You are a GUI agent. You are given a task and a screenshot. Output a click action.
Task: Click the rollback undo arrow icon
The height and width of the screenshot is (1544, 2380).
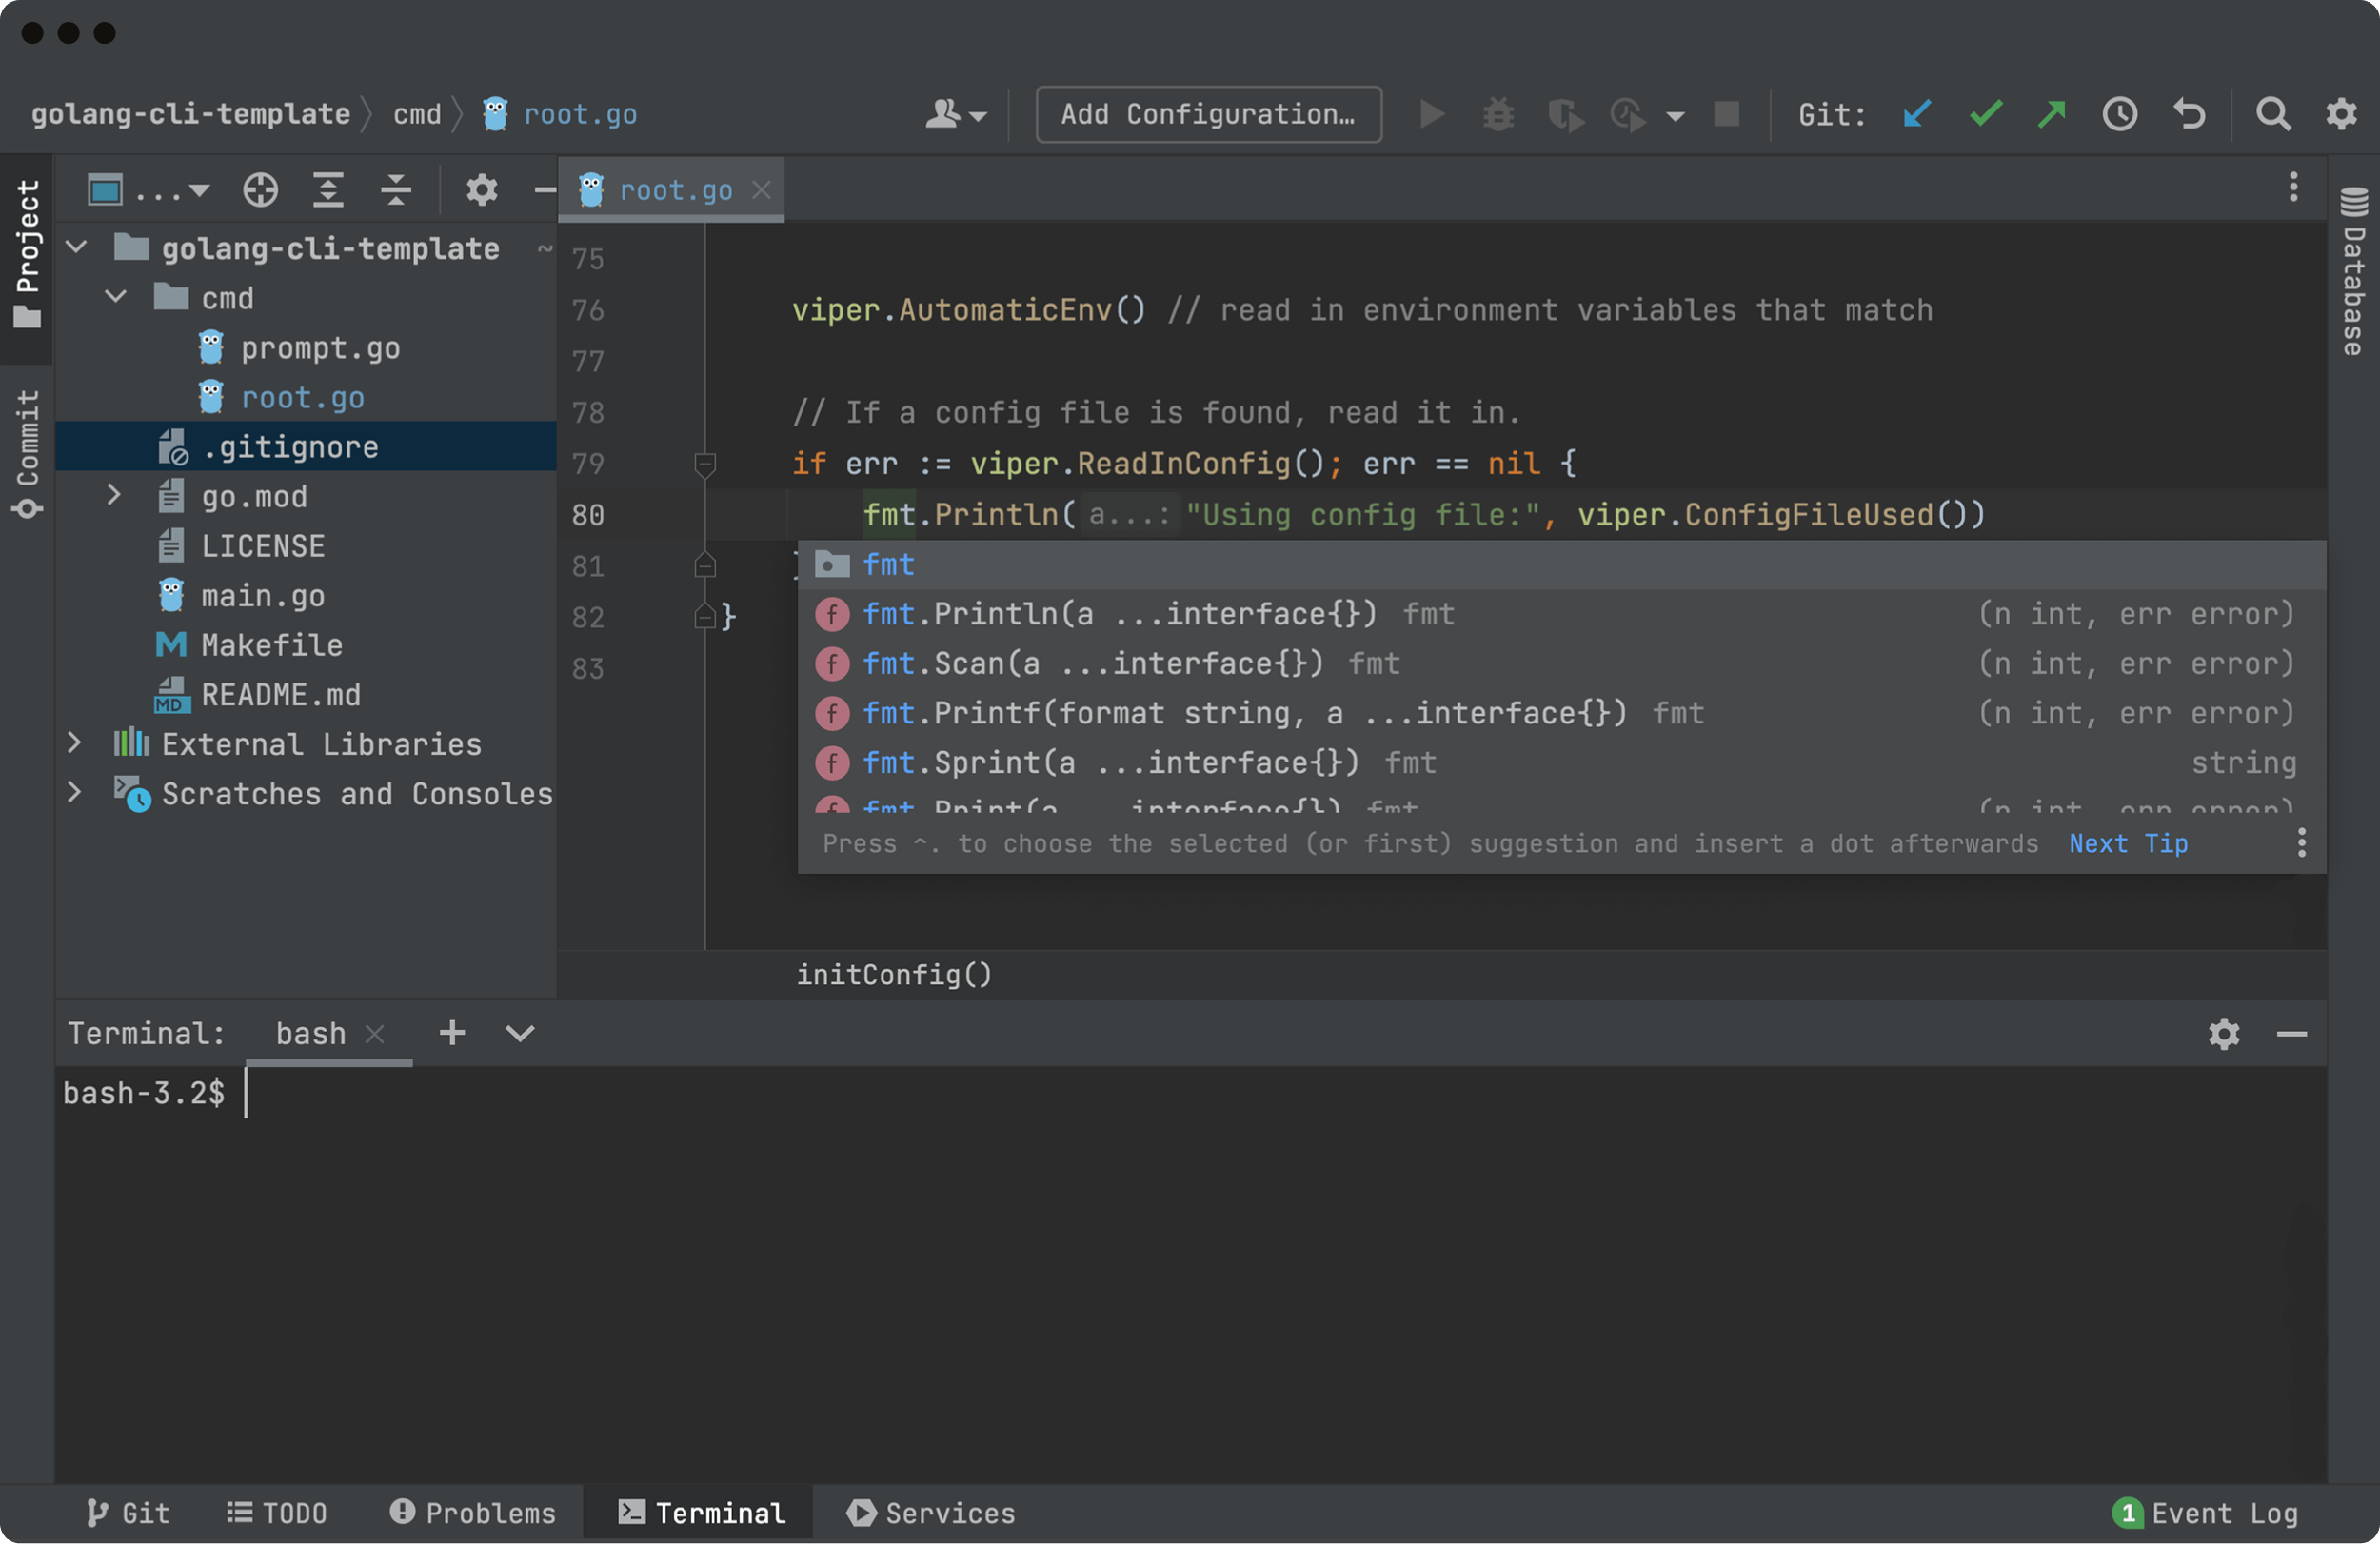pyautogui.click(x=2189, y=114)
